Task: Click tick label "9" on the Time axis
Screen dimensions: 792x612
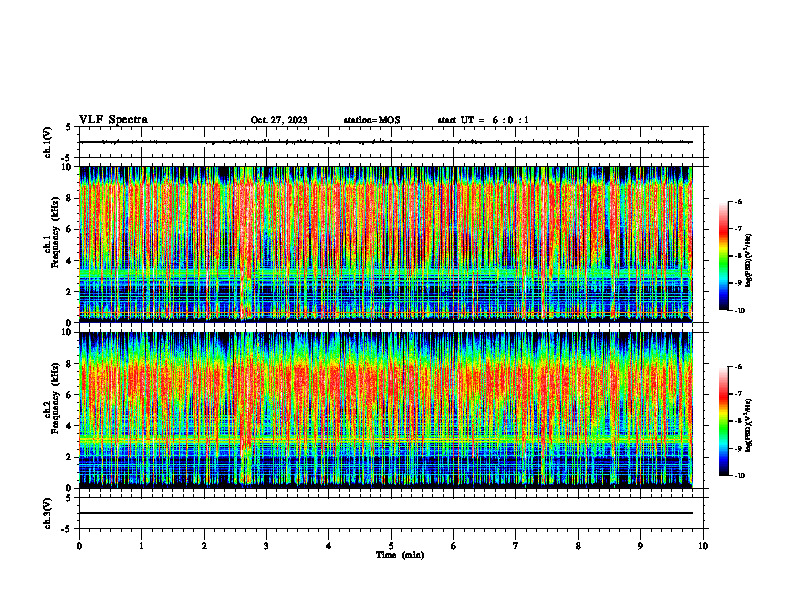Action: 640,546
